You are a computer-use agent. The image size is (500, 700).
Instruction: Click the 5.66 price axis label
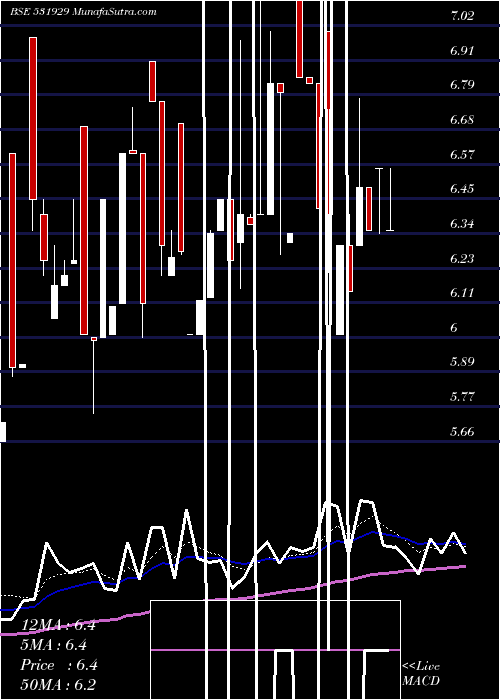(x=462, y=432)
